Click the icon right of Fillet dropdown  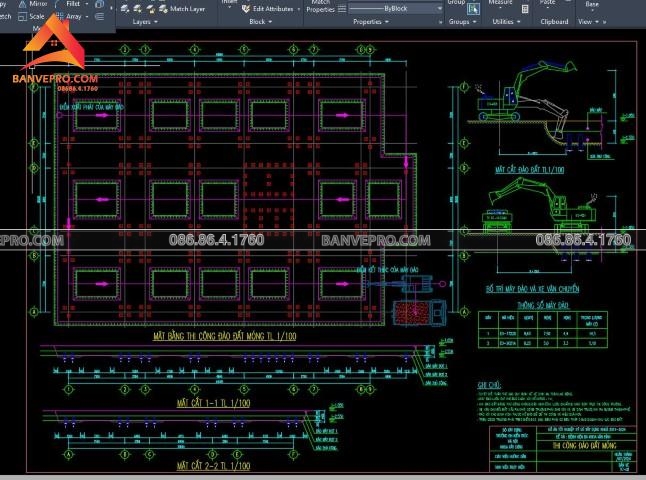99,4
